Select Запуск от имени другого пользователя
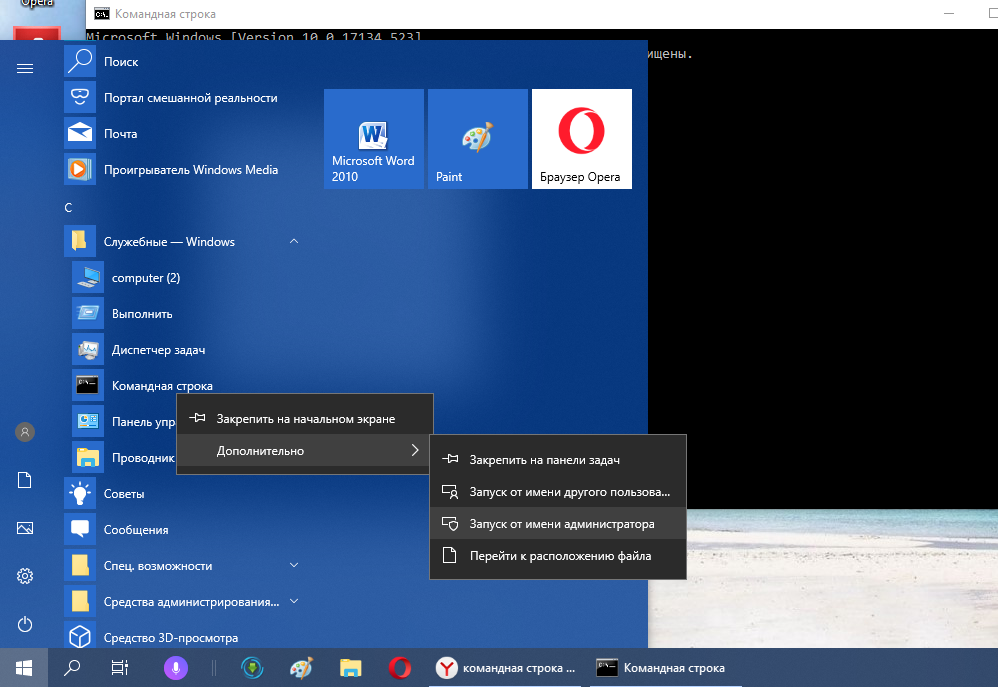The image size is (998, 687). pyautogui.click(x=558, y=492)
